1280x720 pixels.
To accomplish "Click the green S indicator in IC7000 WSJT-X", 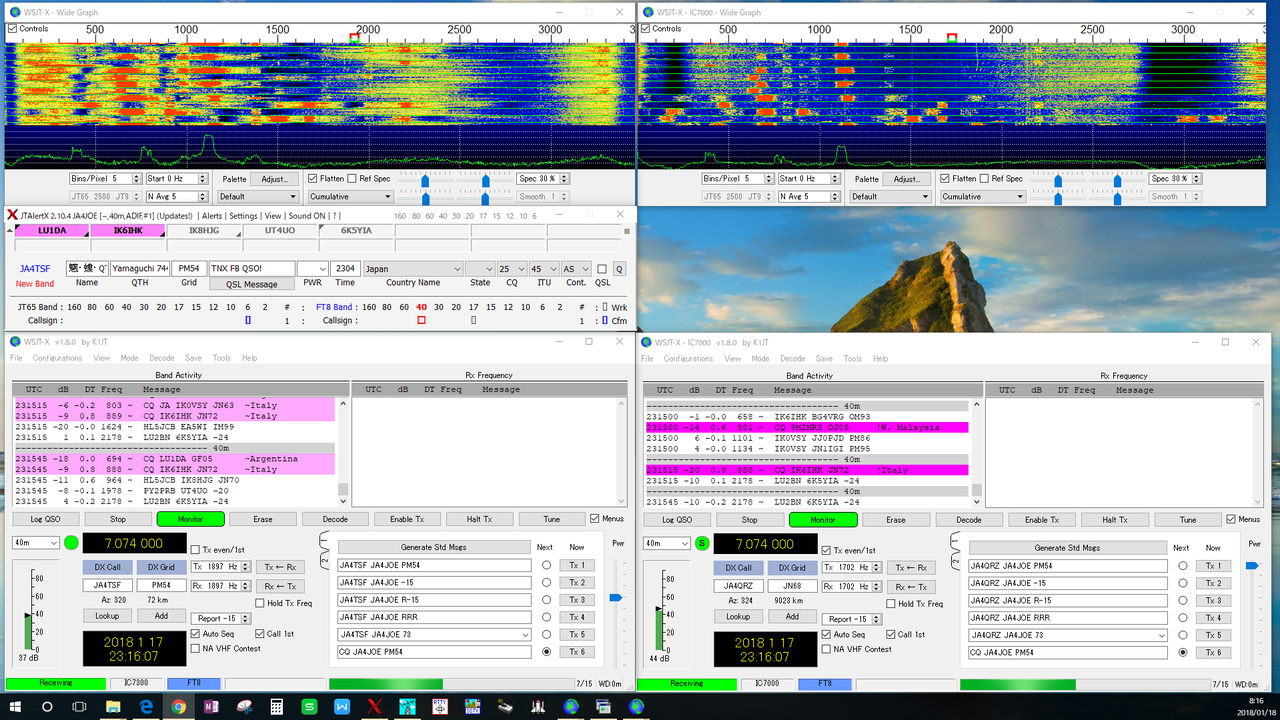I will pyautogui.click(x=702, y=543).
